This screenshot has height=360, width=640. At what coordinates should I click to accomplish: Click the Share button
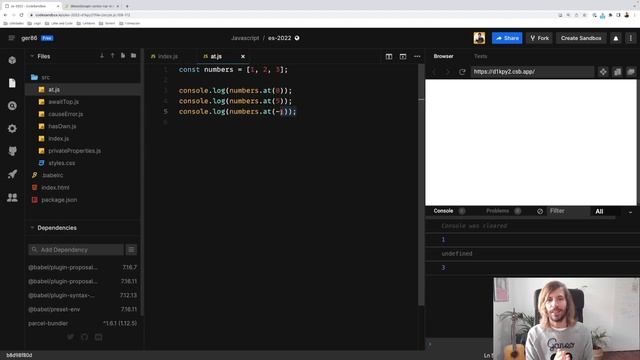[507, 38]
